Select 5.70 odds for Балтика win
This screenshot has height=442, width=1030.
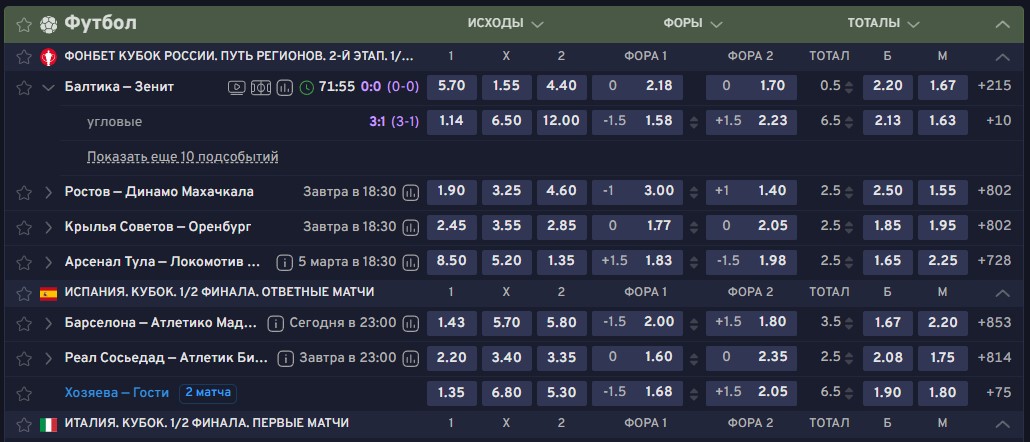click(x=451, y=87)
